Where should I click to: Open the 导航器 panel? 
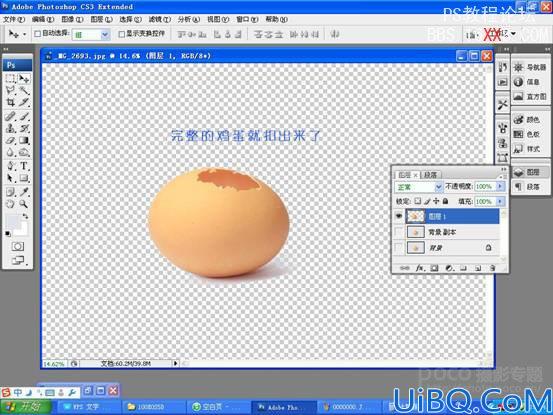[x=530, y=67]
